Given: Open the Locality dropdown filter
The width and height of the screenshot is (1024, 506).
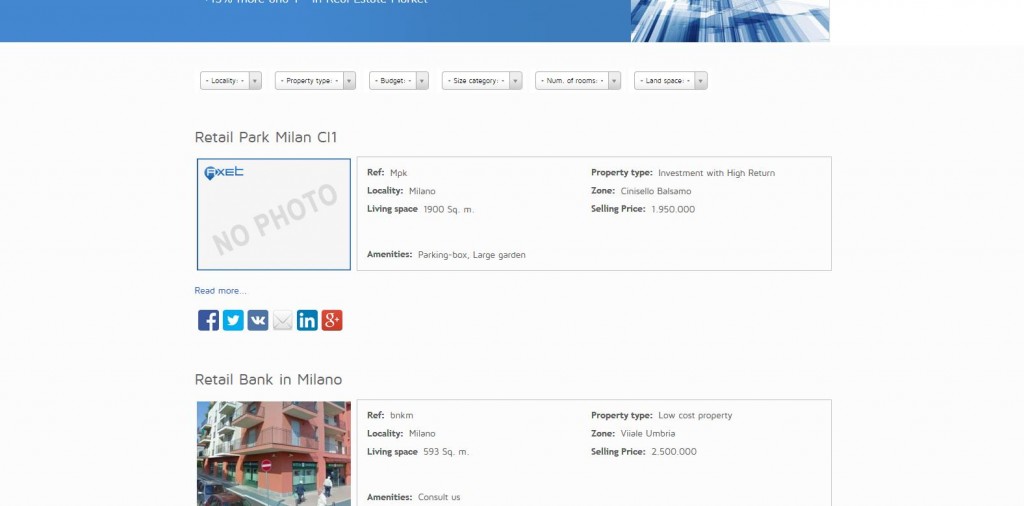Looking at the screenshot, I should (x=231, y=81).
